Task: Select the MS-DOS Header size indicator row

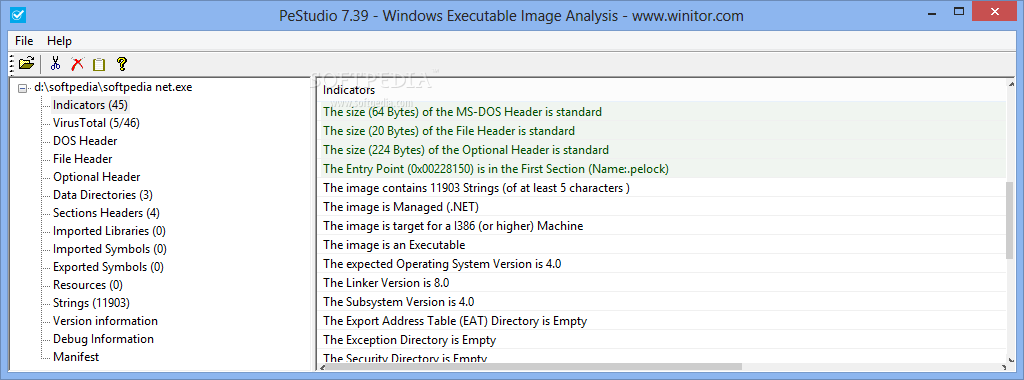Action: tap(663, 112)
